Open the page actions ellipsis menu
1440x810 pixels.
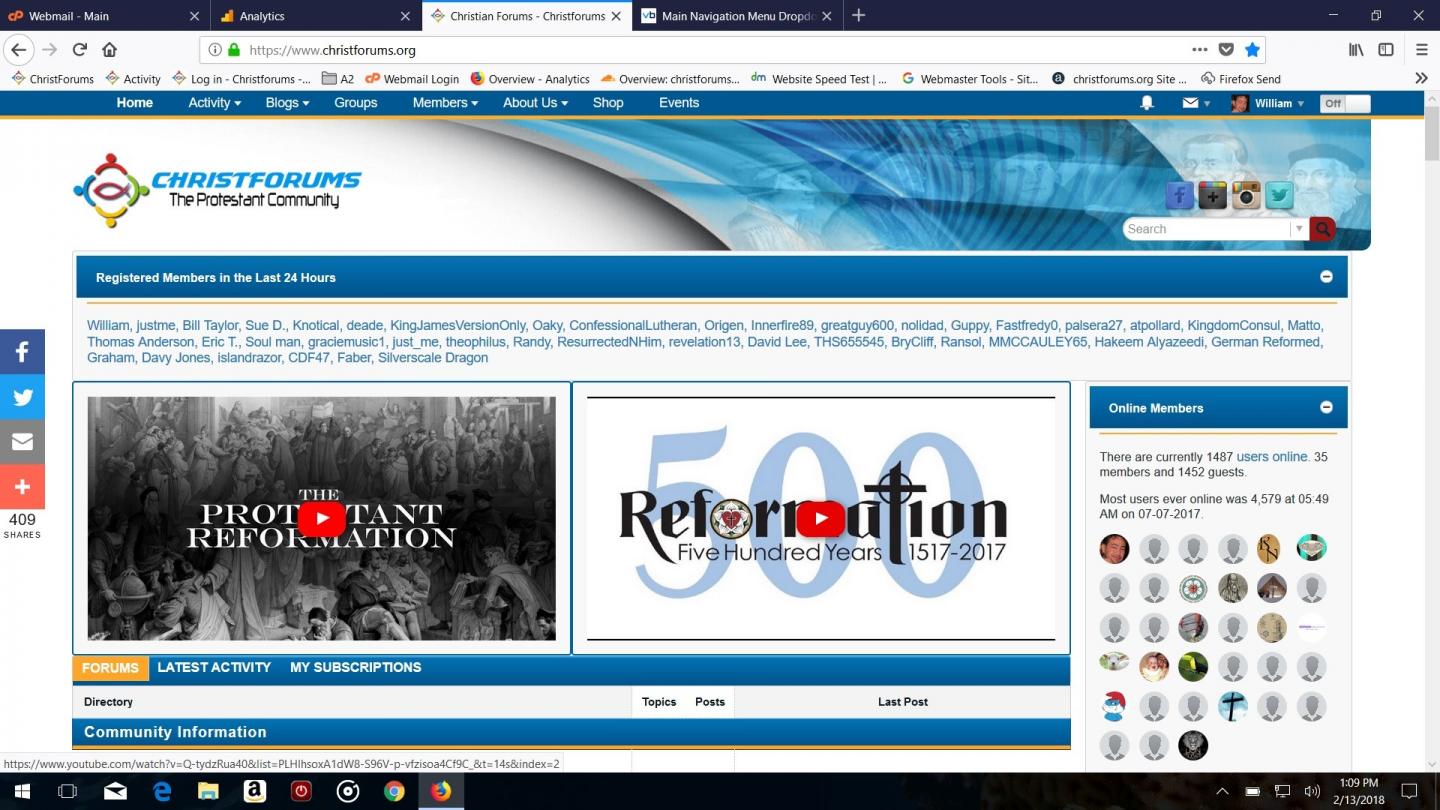(x=1200, y=50)
